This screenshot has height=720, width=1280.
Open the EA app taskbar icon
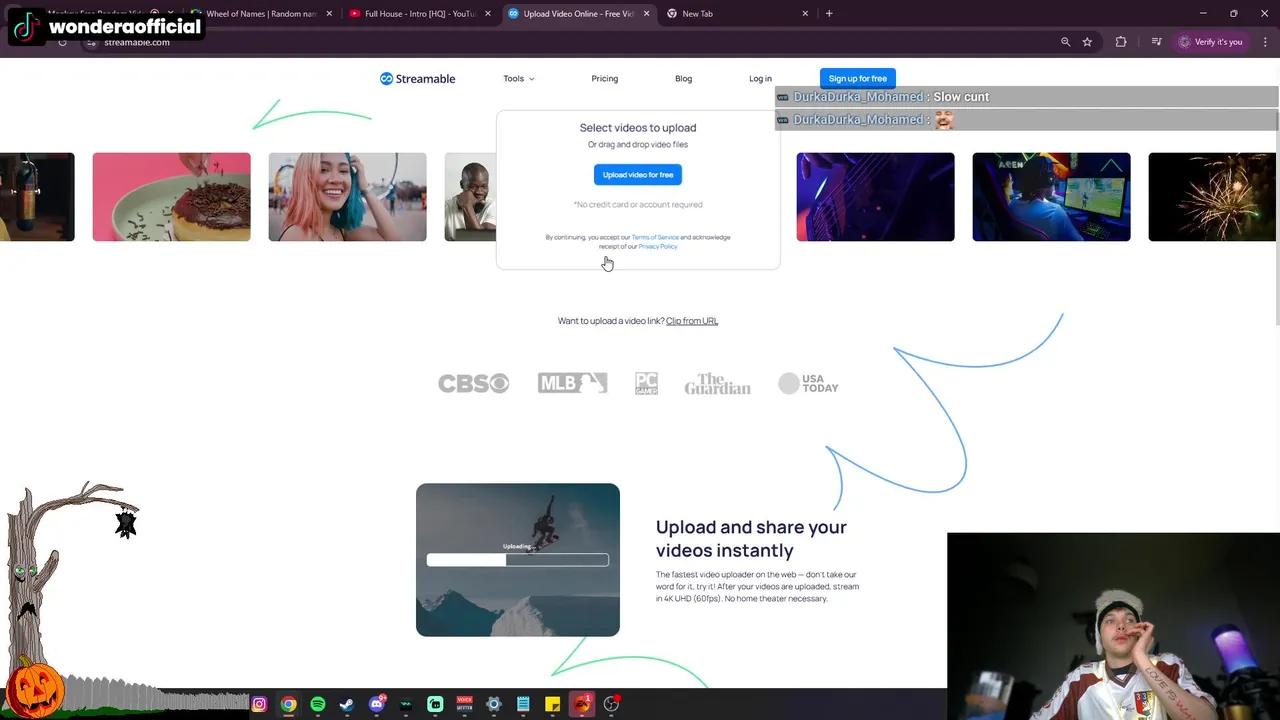582,704
